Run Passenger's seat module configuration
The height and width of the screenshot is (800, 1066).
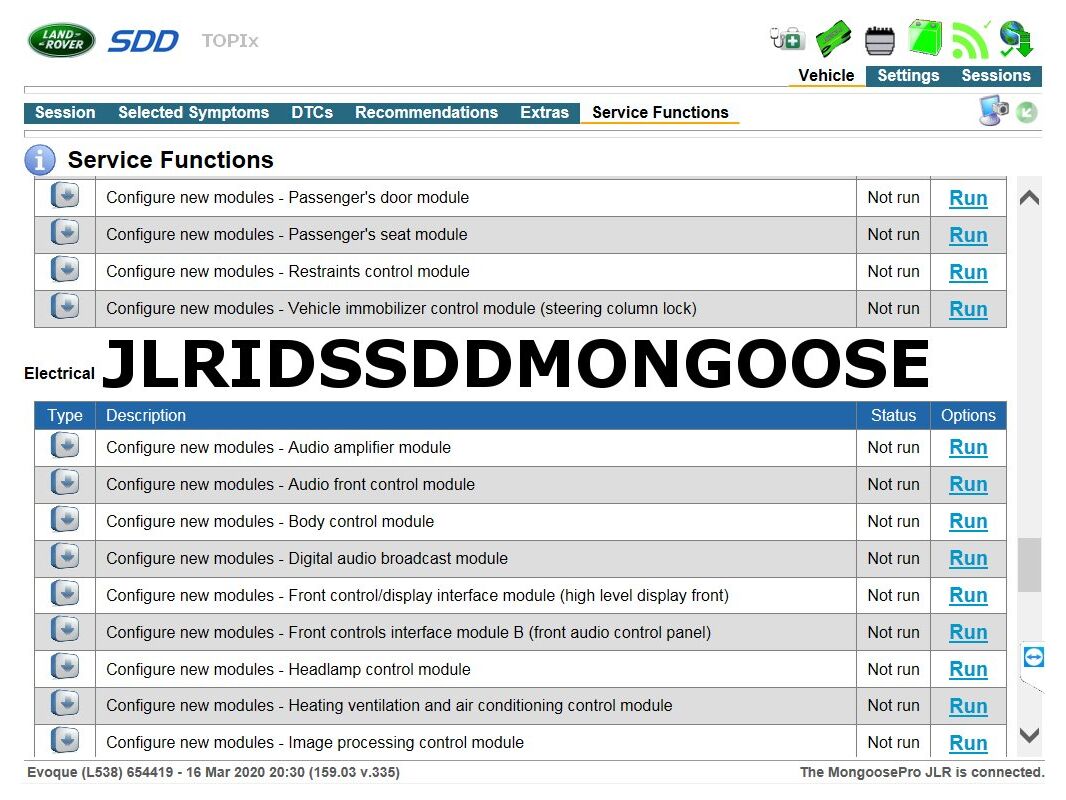[967, 235]
